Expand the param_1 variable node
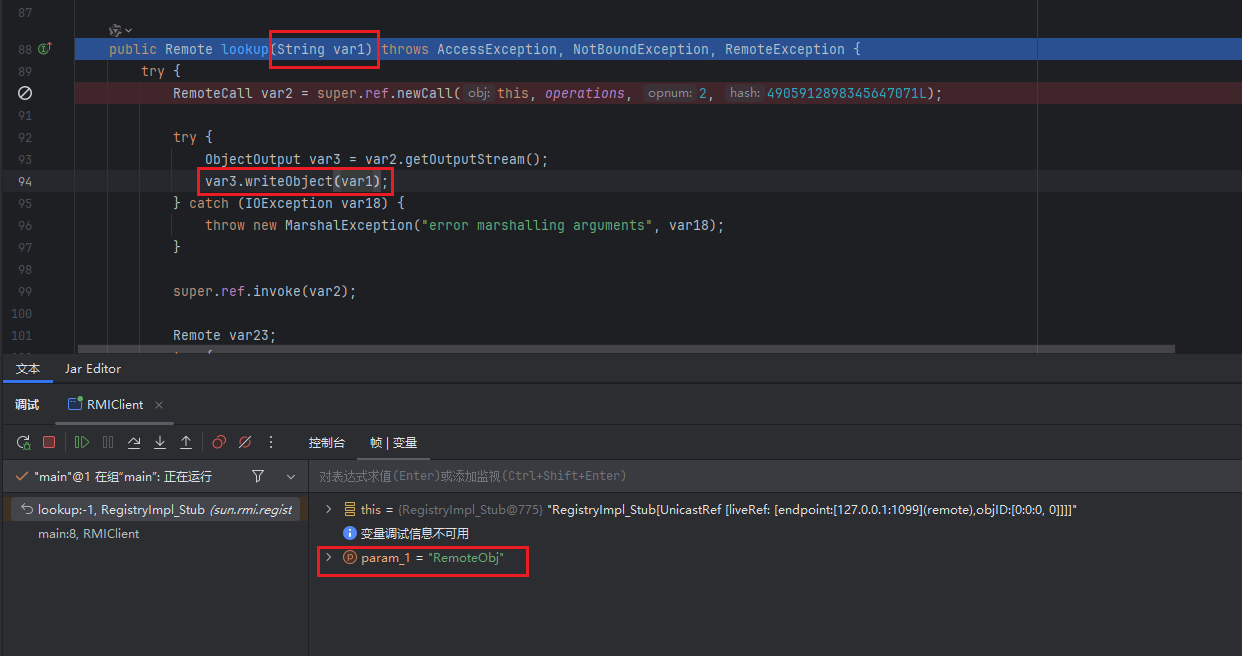Image resolution: width=1242 pixels, height=656 pixels. pyautogui.click(x=328, y=558)
